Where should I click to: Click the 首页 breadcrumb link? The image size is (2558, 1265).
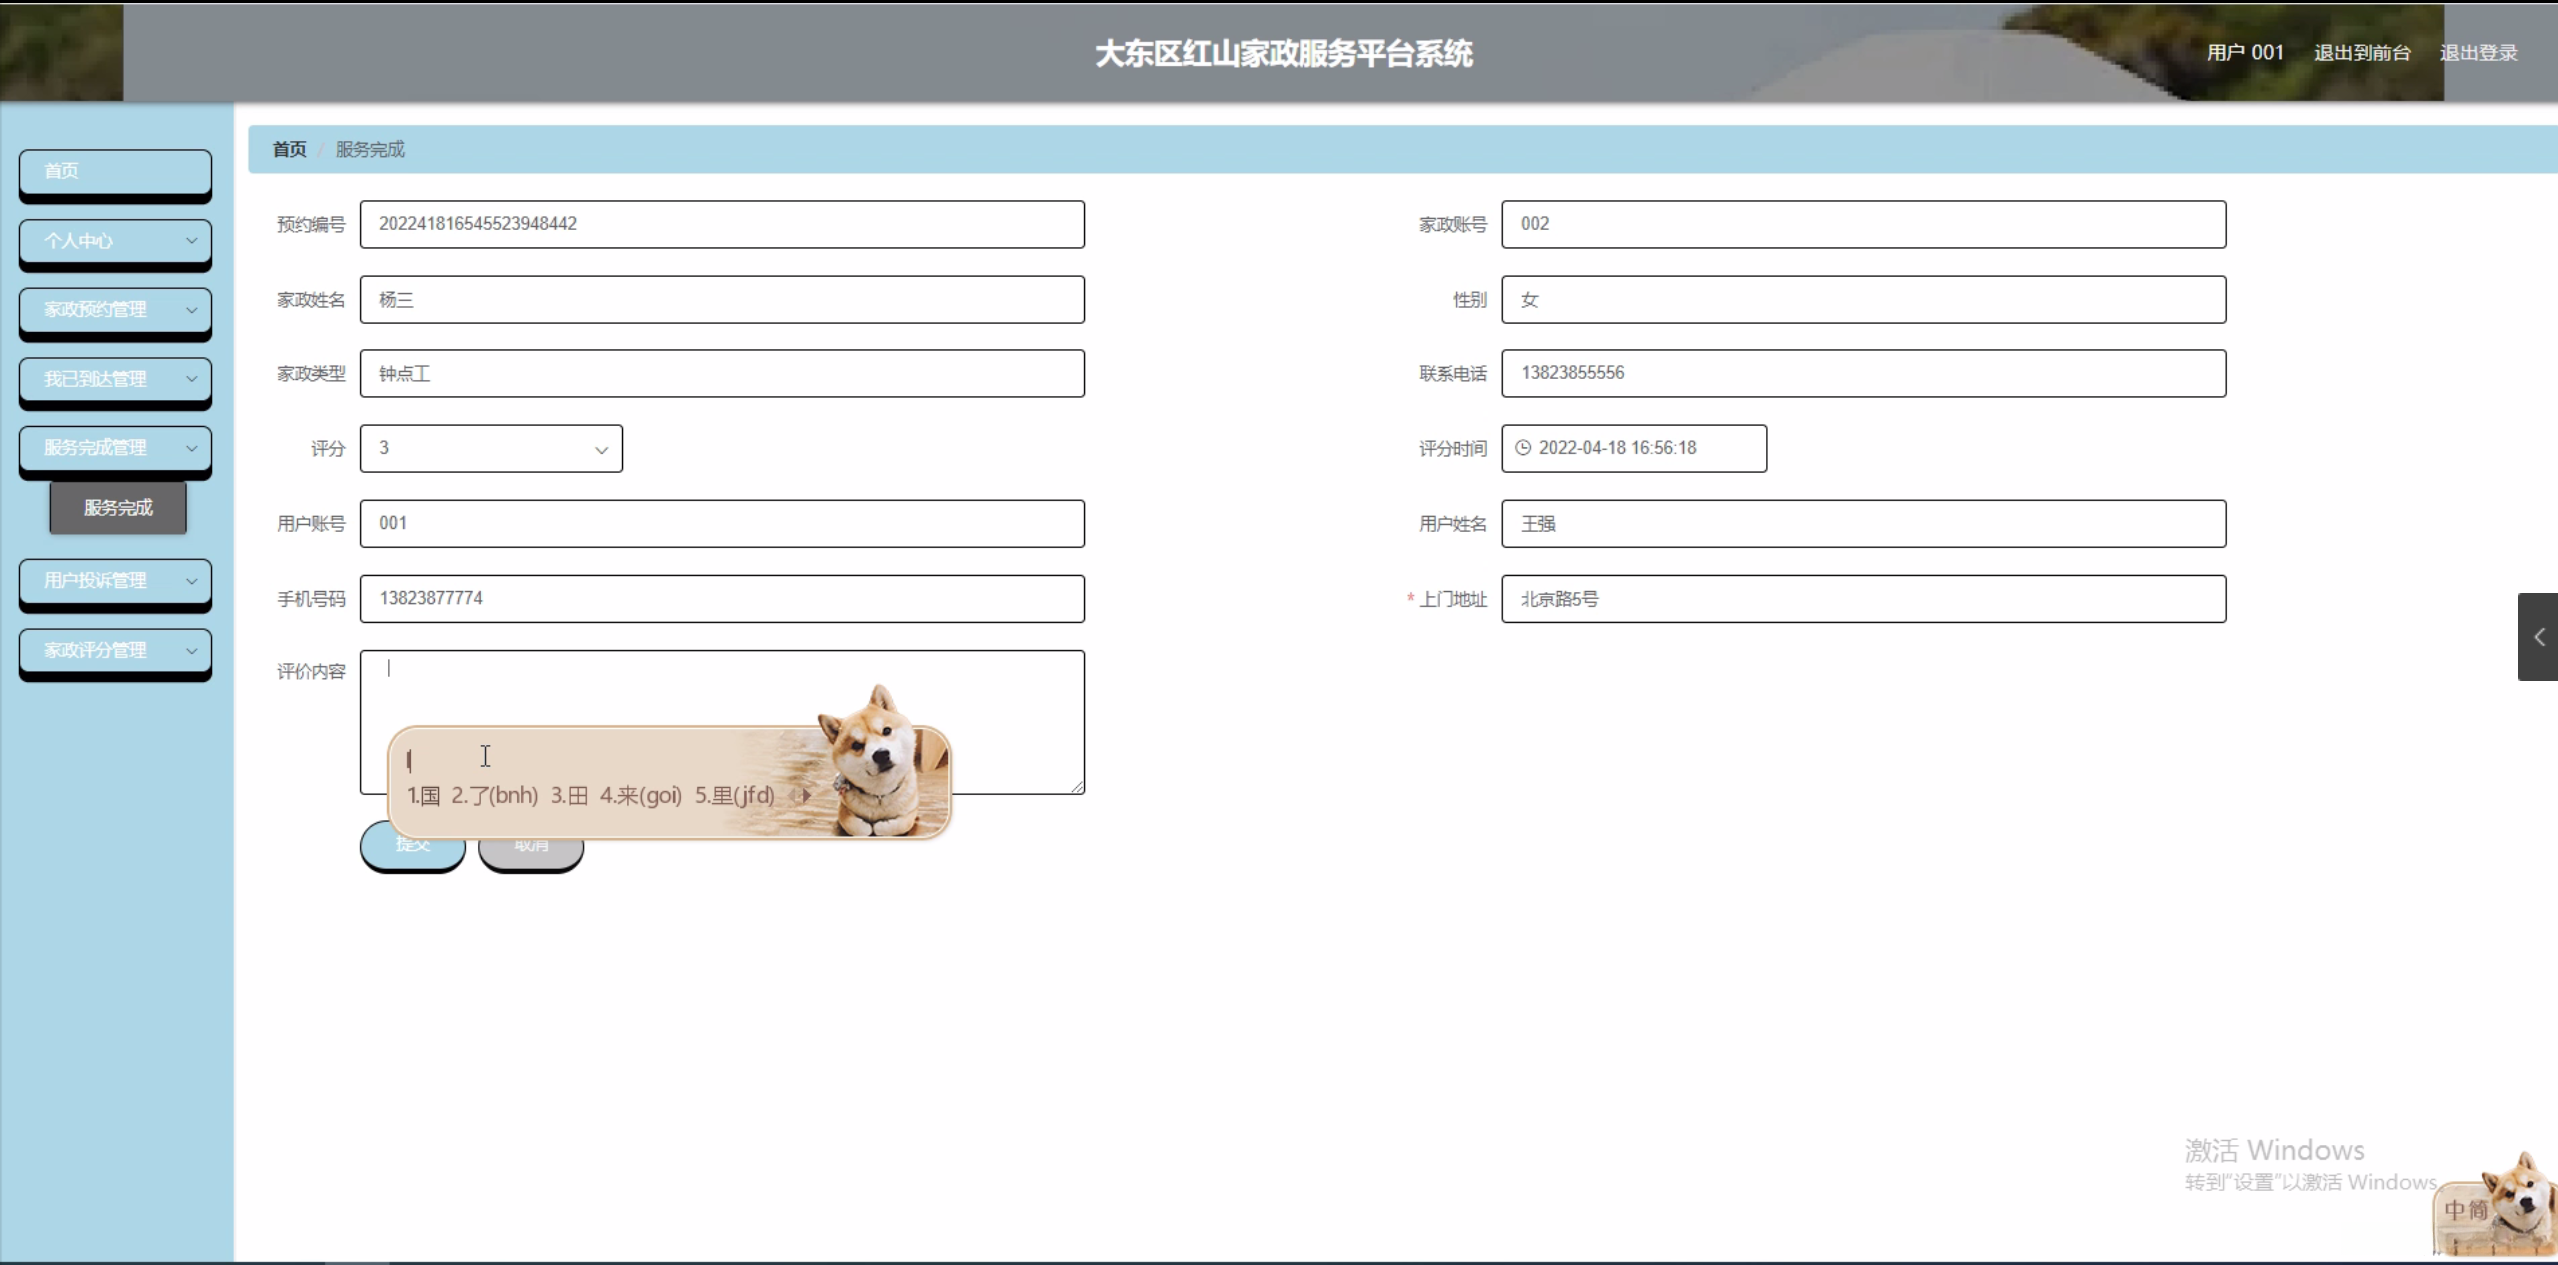coord(289,150)
